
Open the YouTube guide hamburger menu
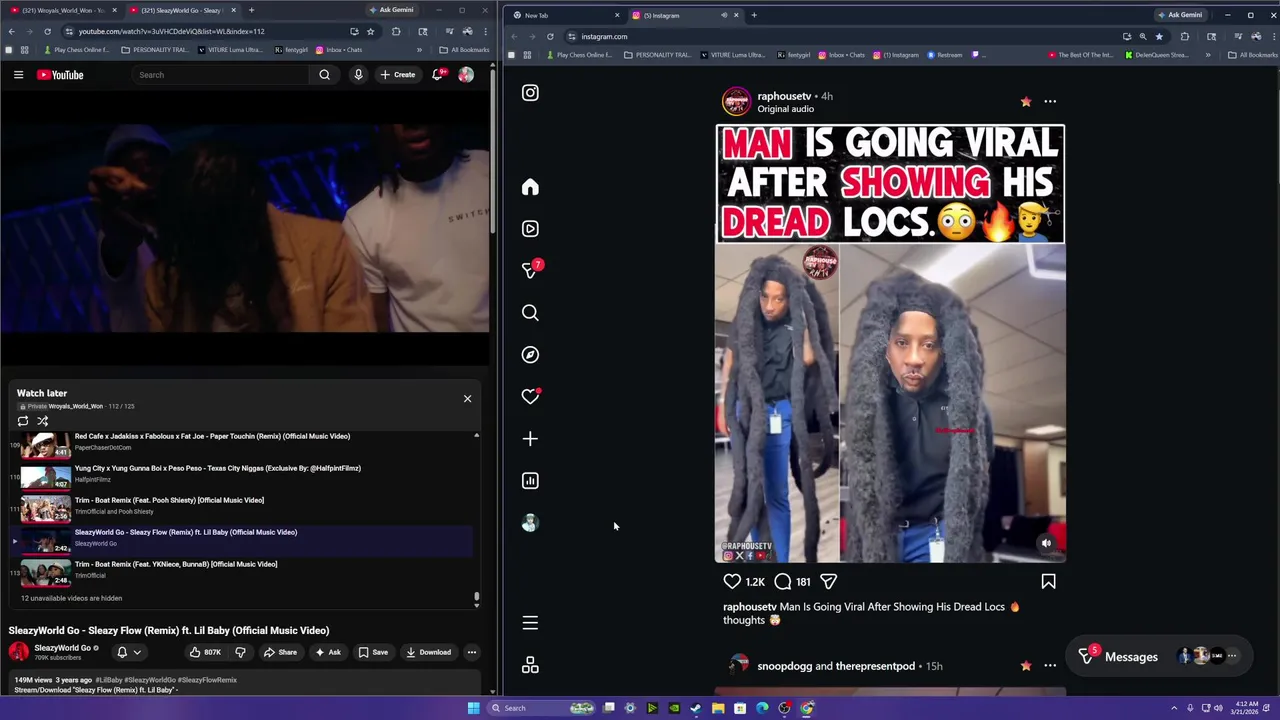[x=18, y=75]
